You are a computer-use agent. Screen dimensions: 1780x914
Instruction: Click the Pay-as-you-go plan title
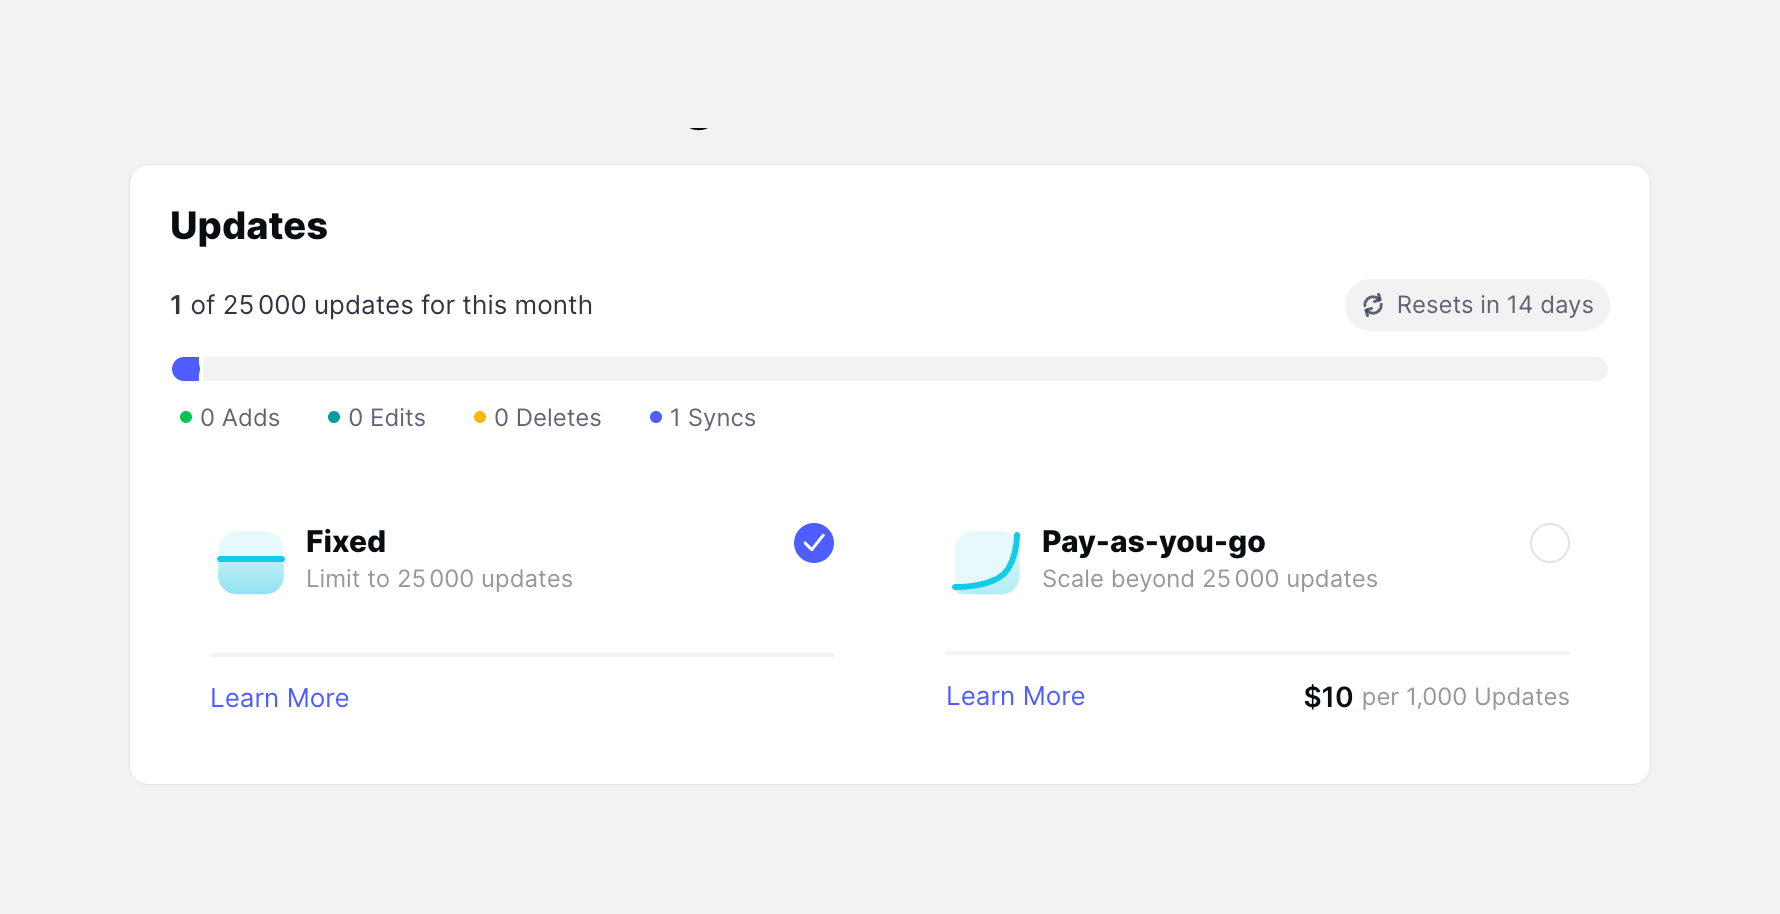[x=1153, y=541]
